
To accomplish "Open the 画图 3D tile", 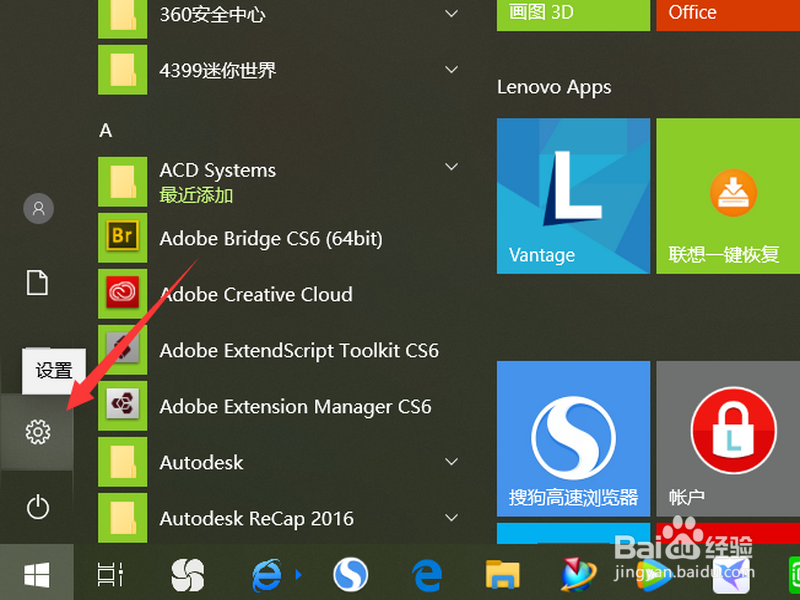I will [573, 14].
